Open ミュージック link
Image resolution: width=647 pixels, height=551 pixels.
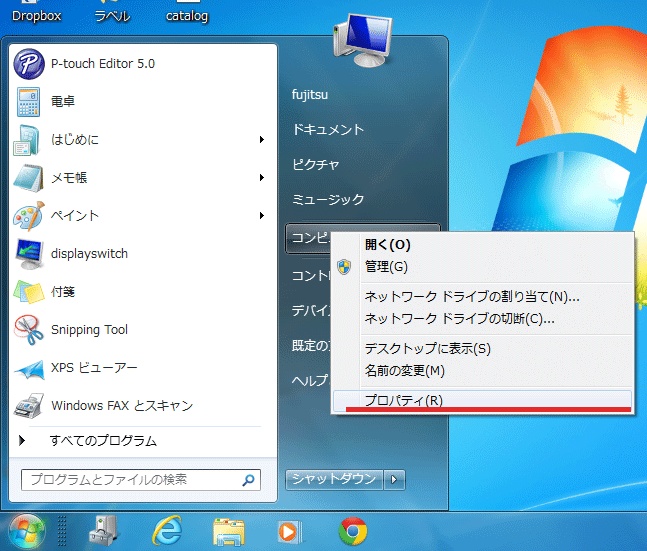328,200
